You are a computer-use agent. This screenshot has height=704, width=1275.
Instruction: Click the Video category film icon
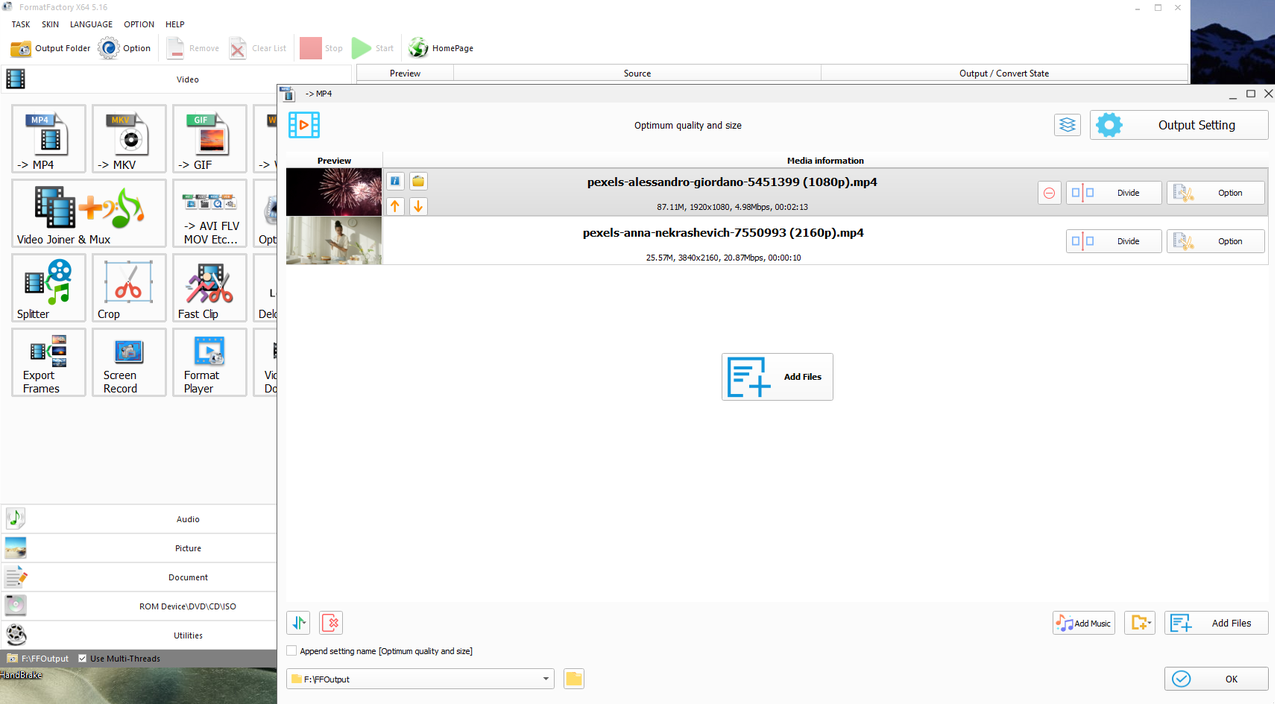[15, 78]
